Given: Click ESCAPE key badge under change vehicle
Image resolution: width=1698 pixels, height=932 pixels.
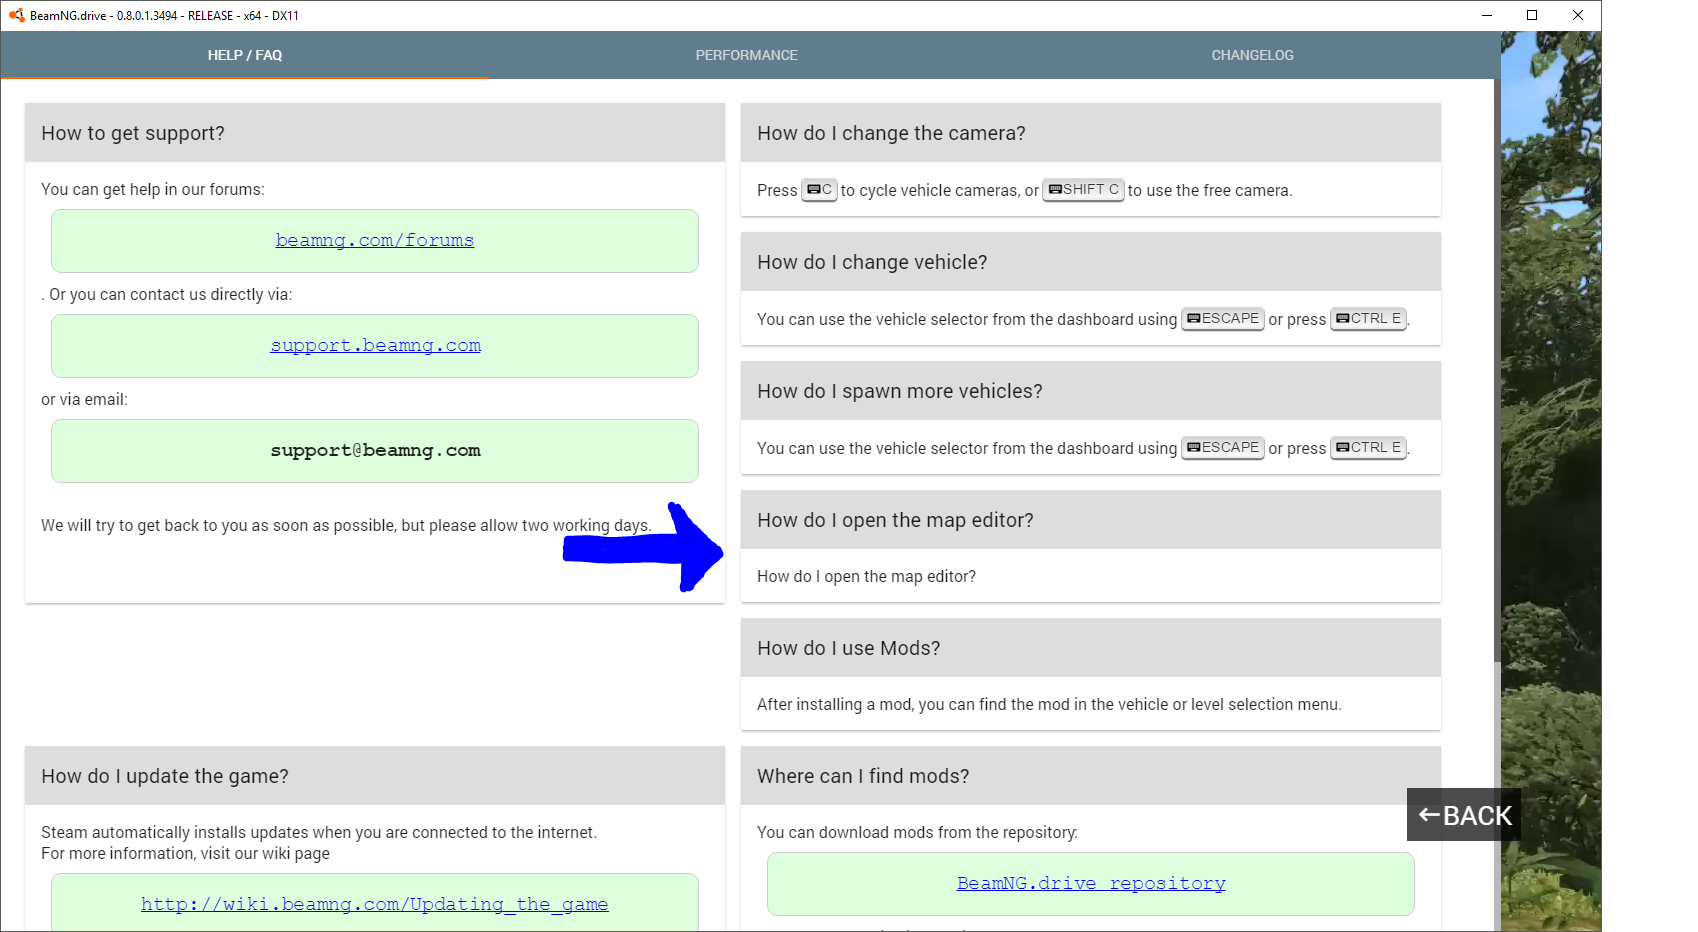Looking at the screenshot, I should pyautogui.click(x=1223, y=319).
